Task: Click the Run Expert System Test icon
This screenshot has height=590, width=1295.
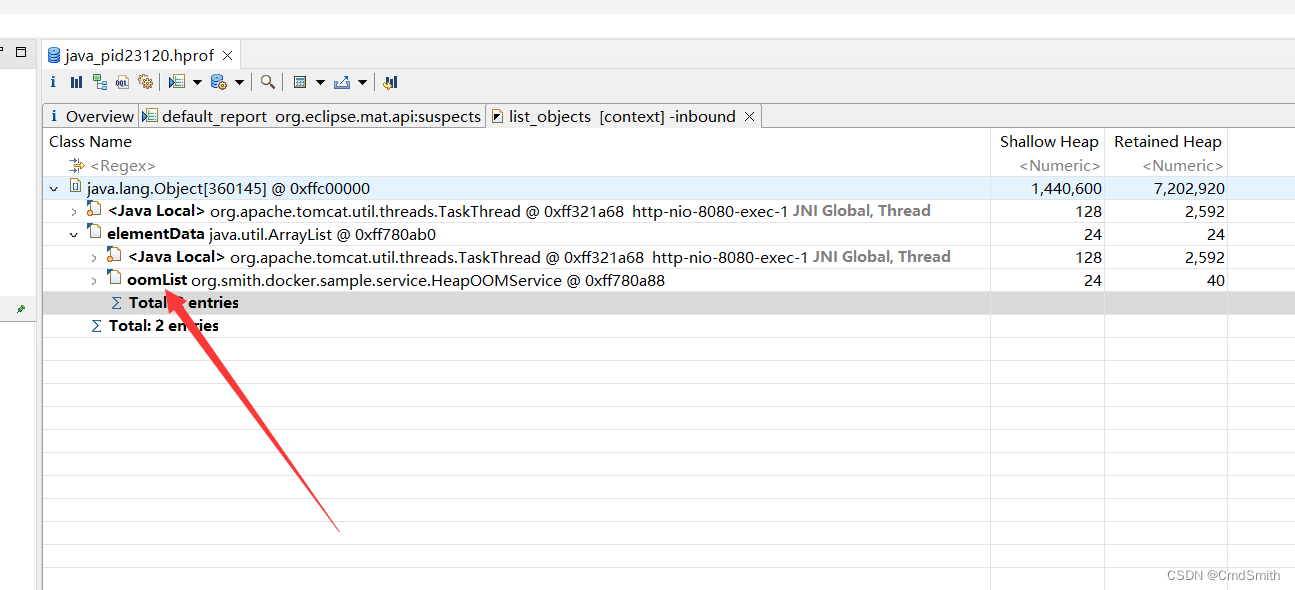Action: tap(177, 82)
